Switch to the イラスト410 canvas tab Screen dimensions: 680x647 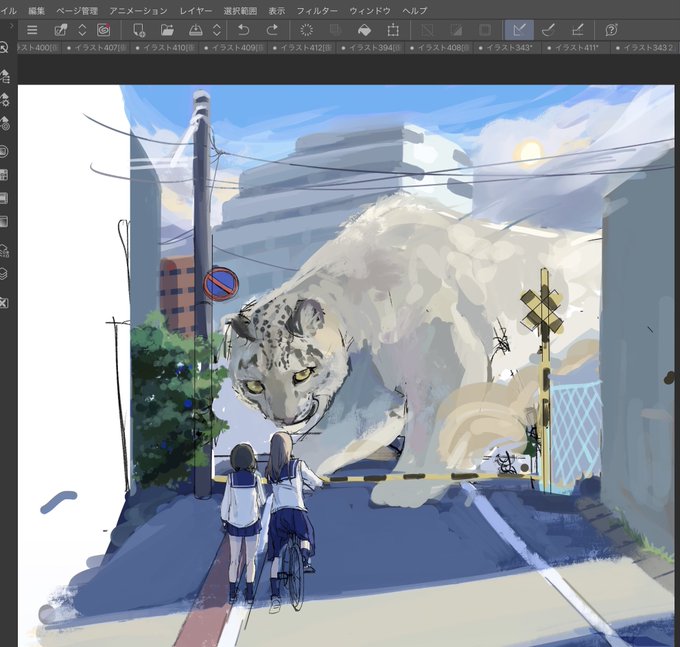(165, 48)
